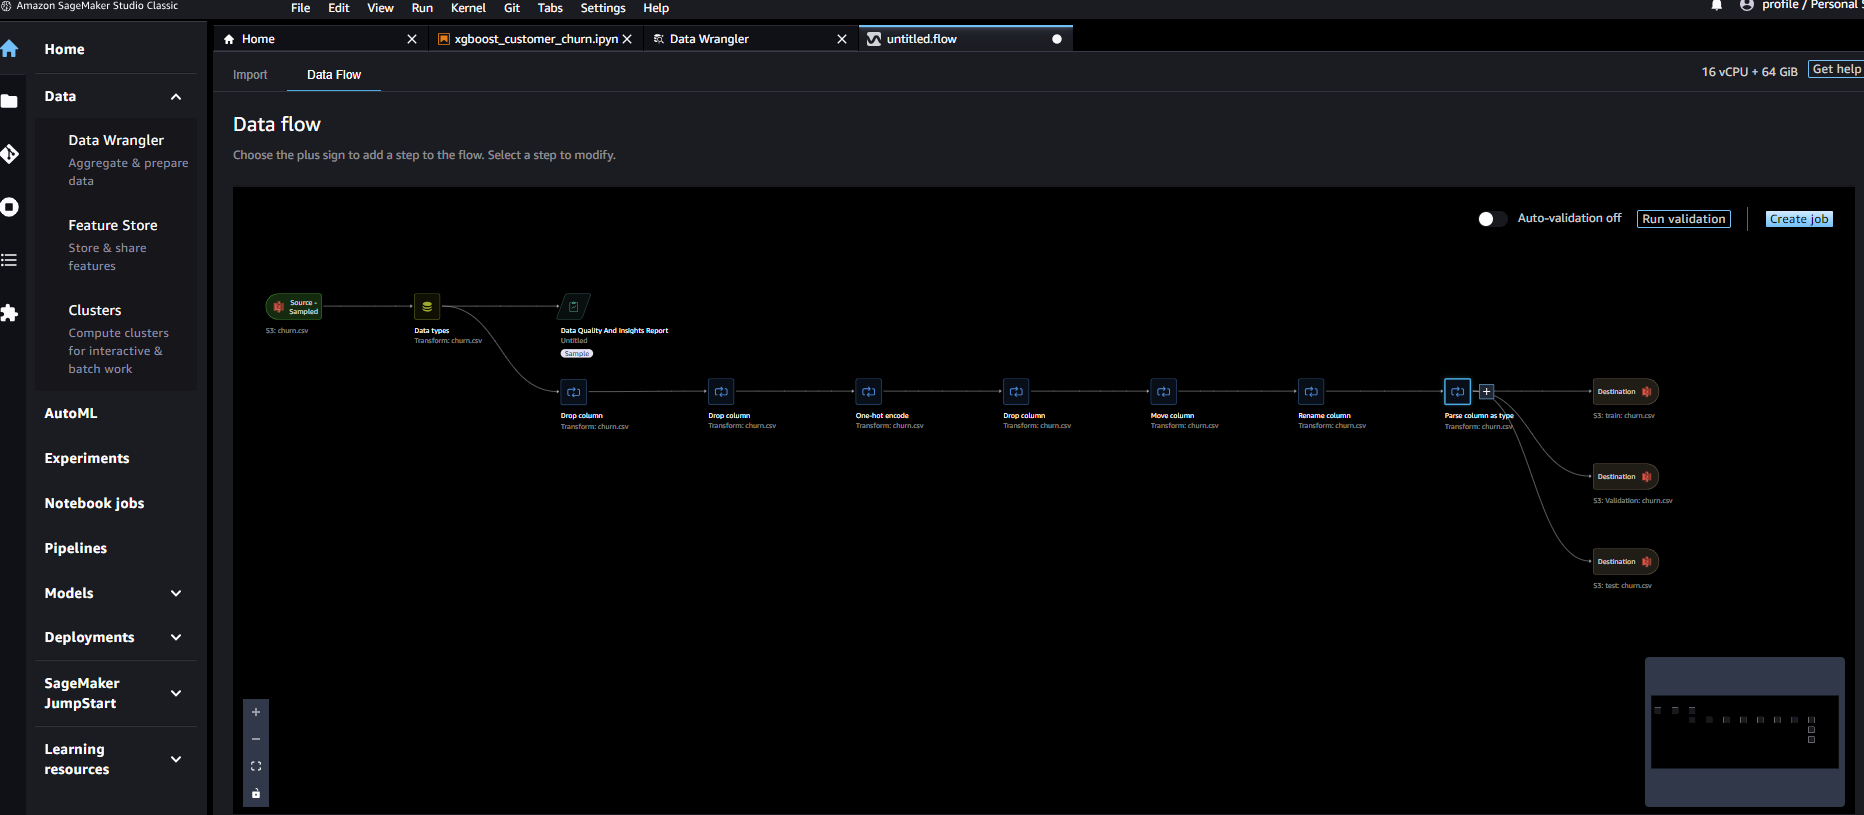The height and width of the screenshot is (815, 1864).
Task: Open Data Quality And Insights Report node
Action: [x=574, y=306]
